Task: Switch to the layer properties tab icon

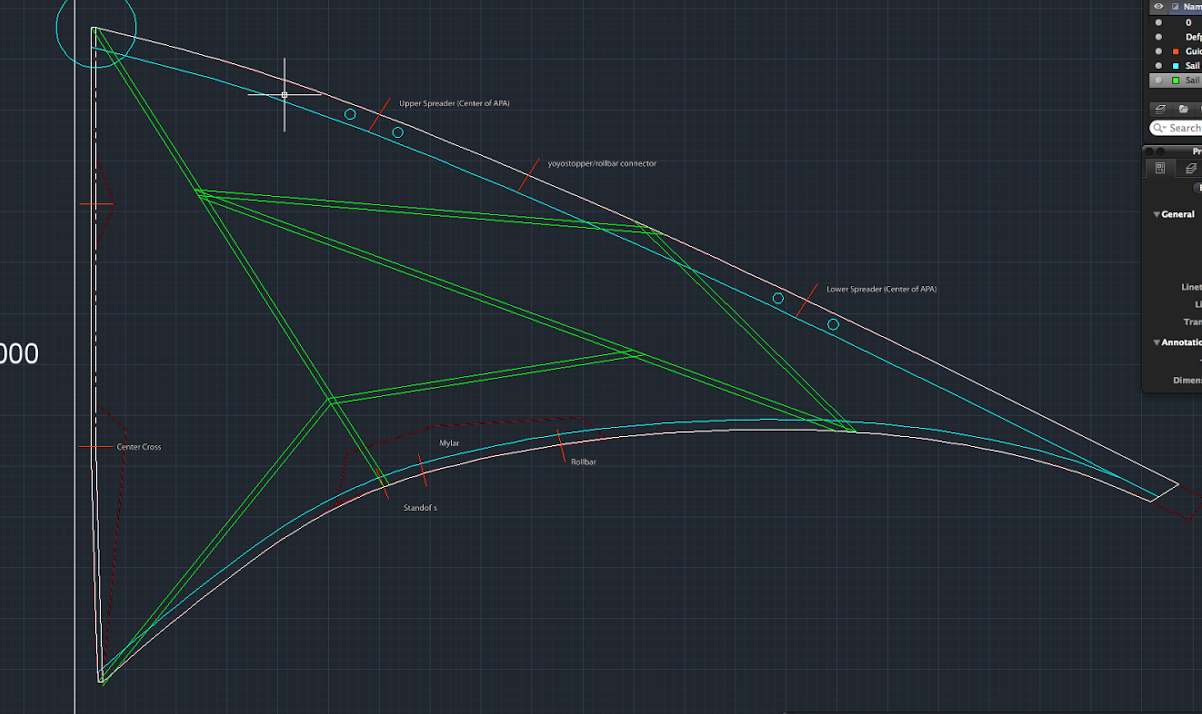Action: click(x=1190, y=169)
